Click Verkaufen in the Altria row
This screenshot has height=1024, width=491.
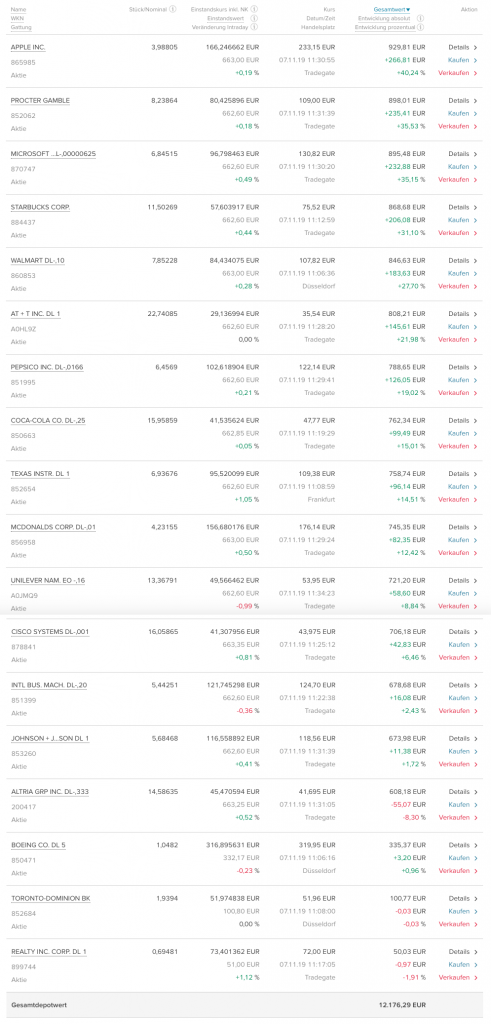pos(458,818)
